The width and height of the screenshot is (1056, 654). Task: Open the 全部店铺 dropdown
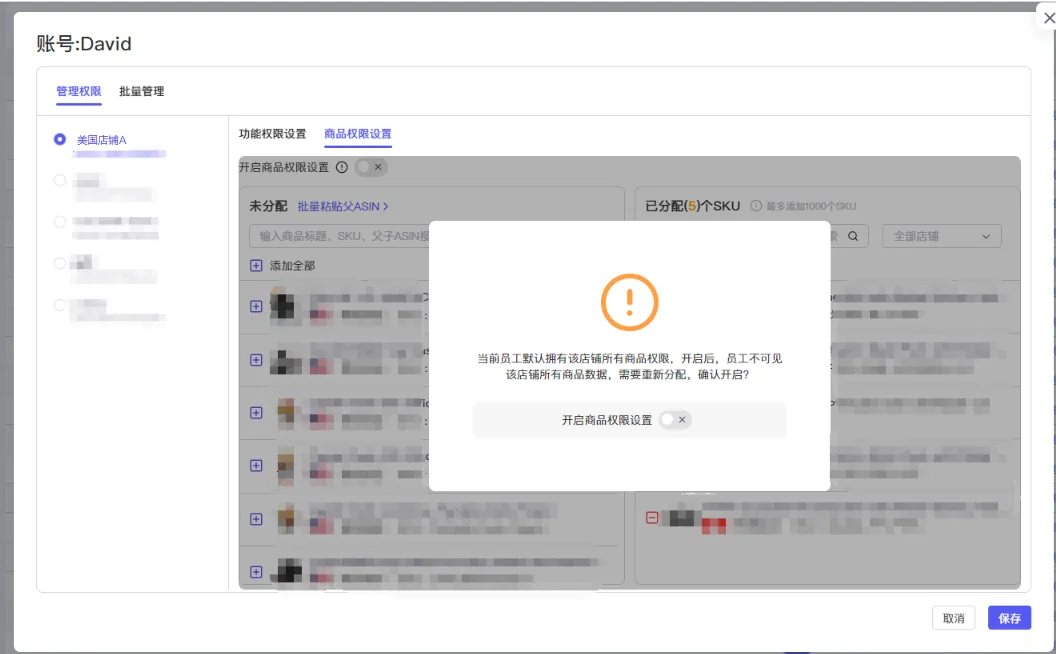pyautogui.click(x=942, y=236)
